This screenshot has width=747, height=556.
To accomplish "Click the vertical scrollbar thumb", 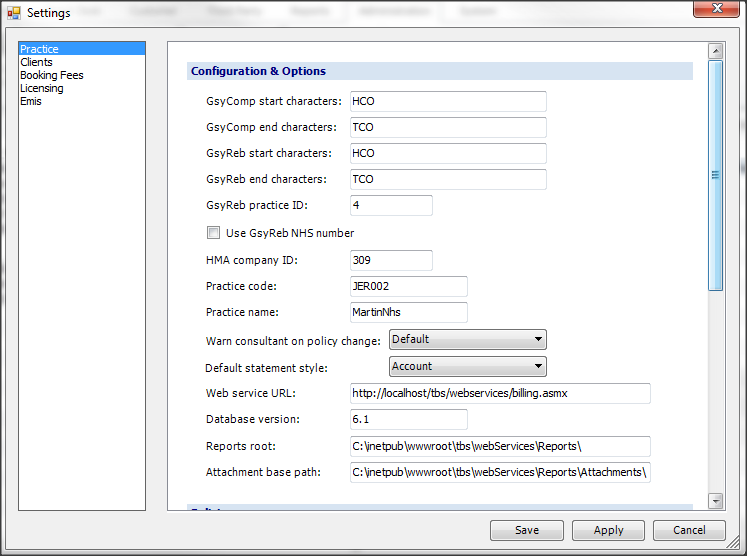I will click(x=715, y=175).
